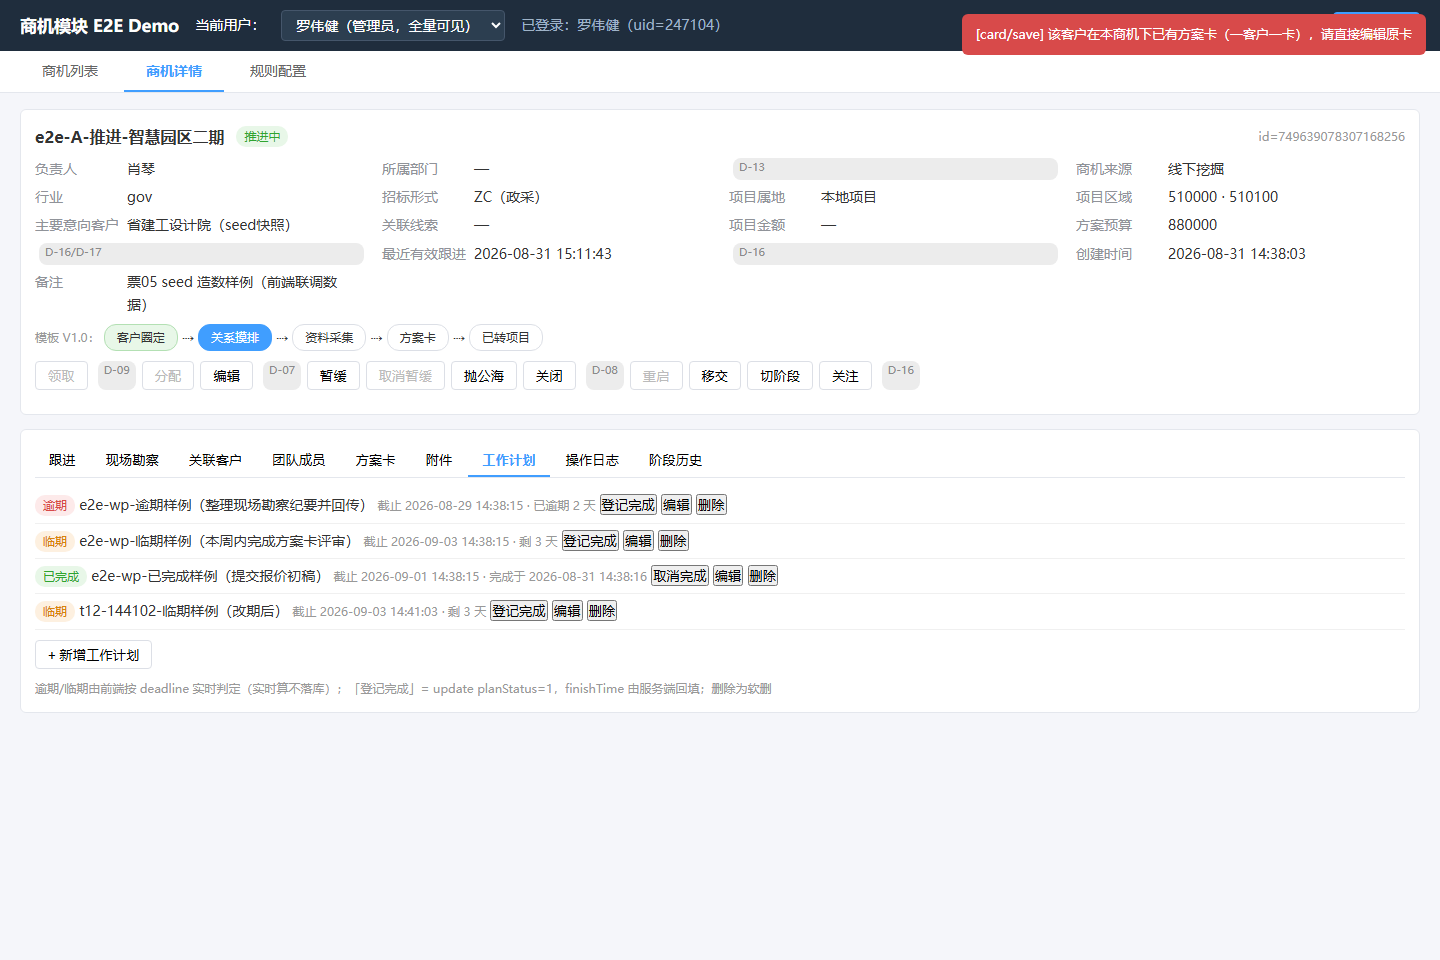The image size is (1440, 960).
Task: Open the 规则配置 tab
Action: (x=278, y=71)
